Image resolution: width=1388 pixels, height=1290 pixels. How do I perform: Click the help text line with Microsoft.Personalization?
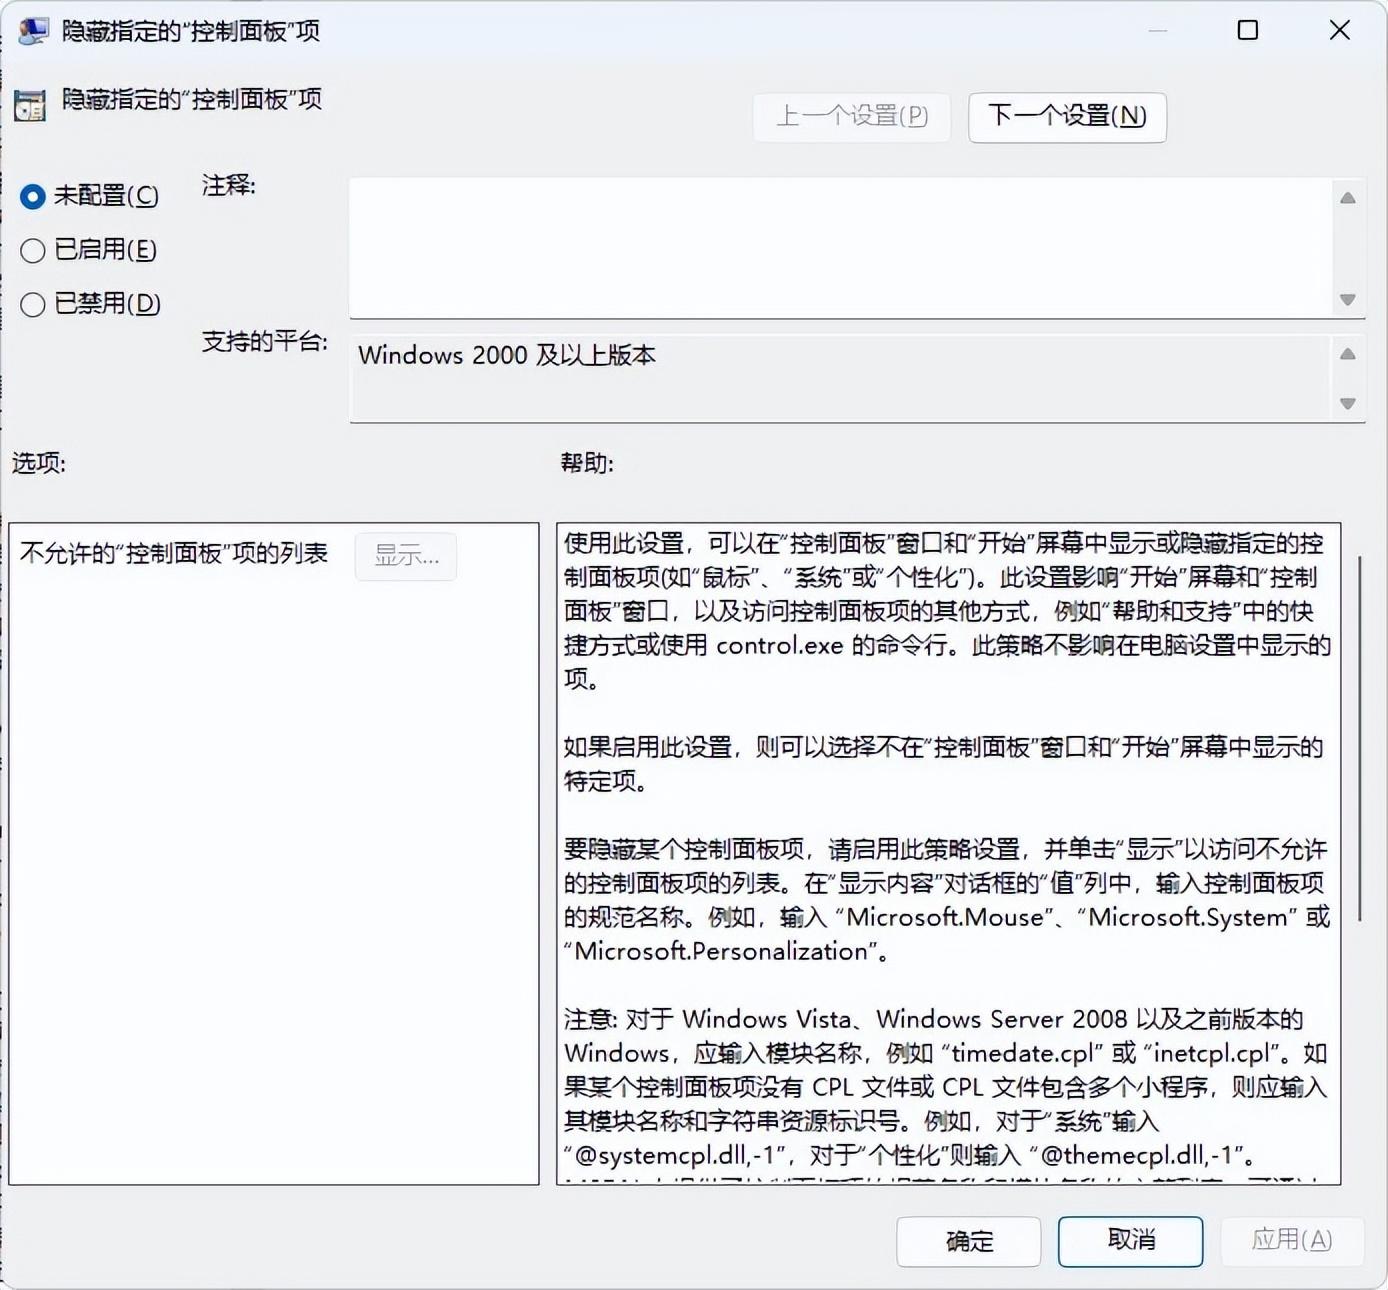tap(727, 952)
